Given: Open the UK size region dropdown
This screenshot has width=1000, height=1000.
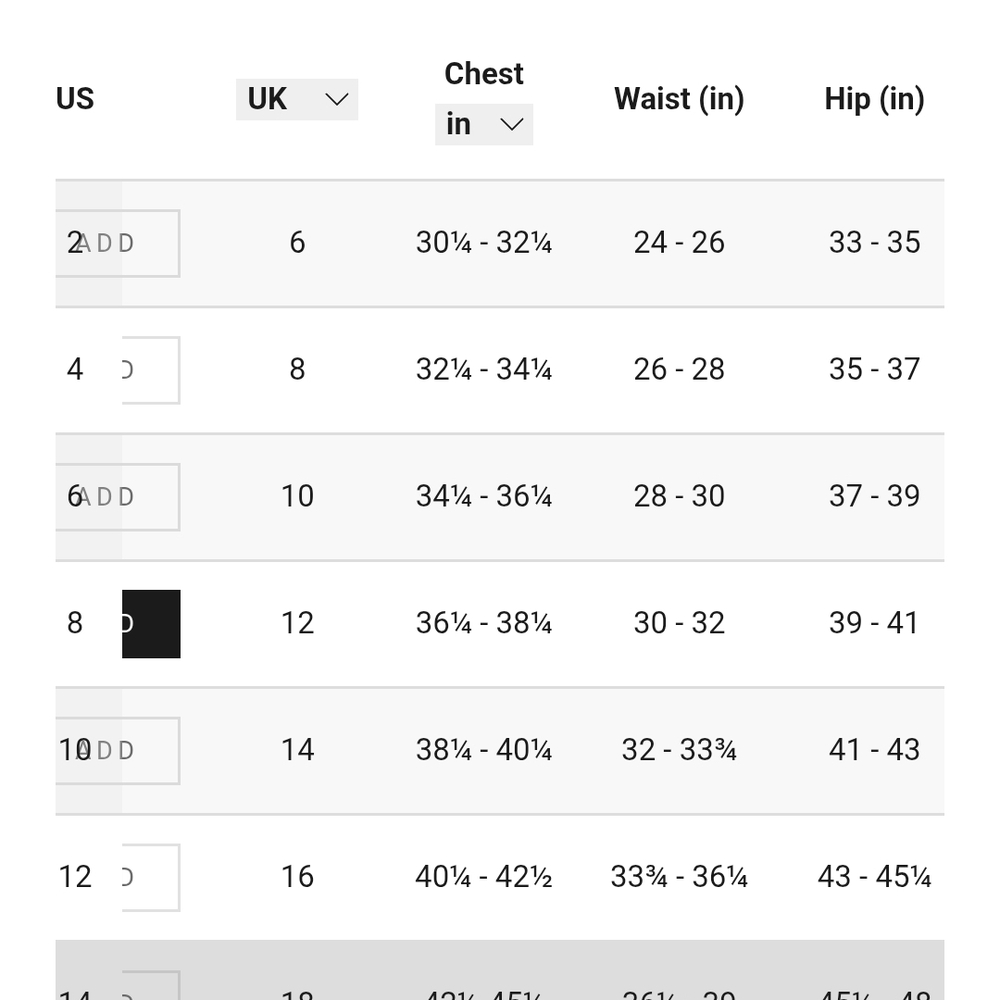Looking at the screenshot, I should pyautogui.click(x=297, y=99).
